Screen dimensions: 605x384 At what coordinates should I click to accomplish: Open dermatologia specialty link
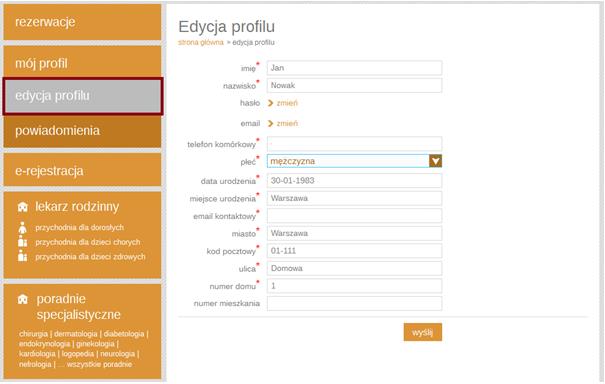pyautogui.click(x=76, y=334)
